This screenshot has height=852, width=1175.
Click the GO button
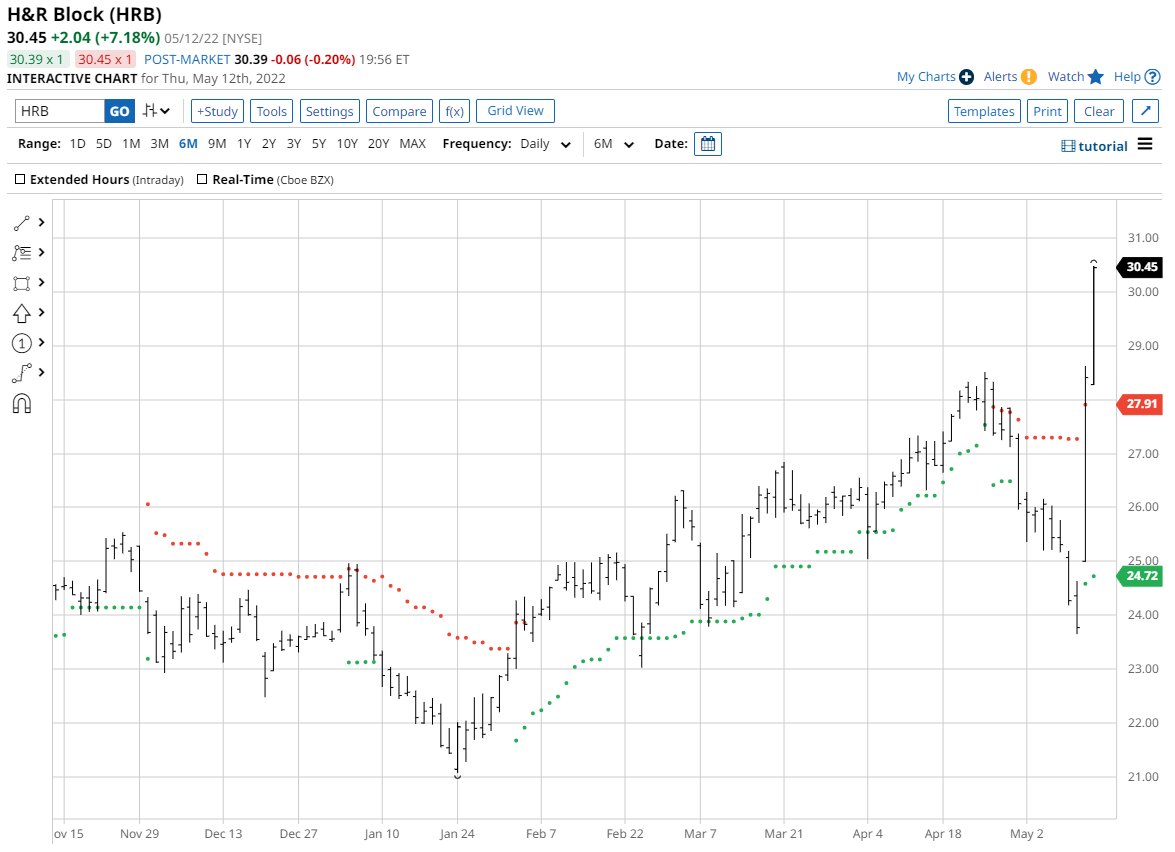[x=119, y=111]
